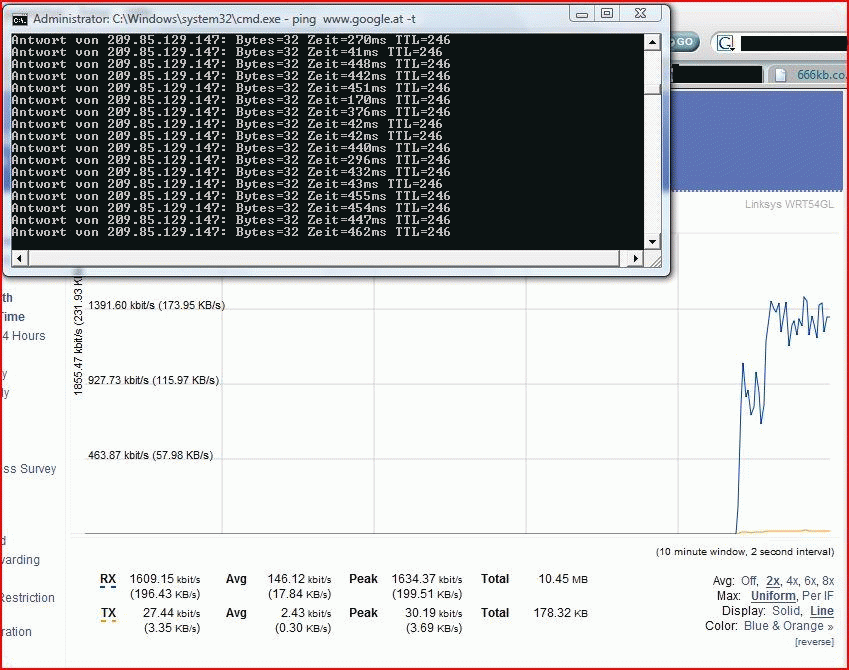Viewport: 849px width, 670px height.
Task: Click the 463.87 kbit/s graph axis label
Action: tap(151, 456)
